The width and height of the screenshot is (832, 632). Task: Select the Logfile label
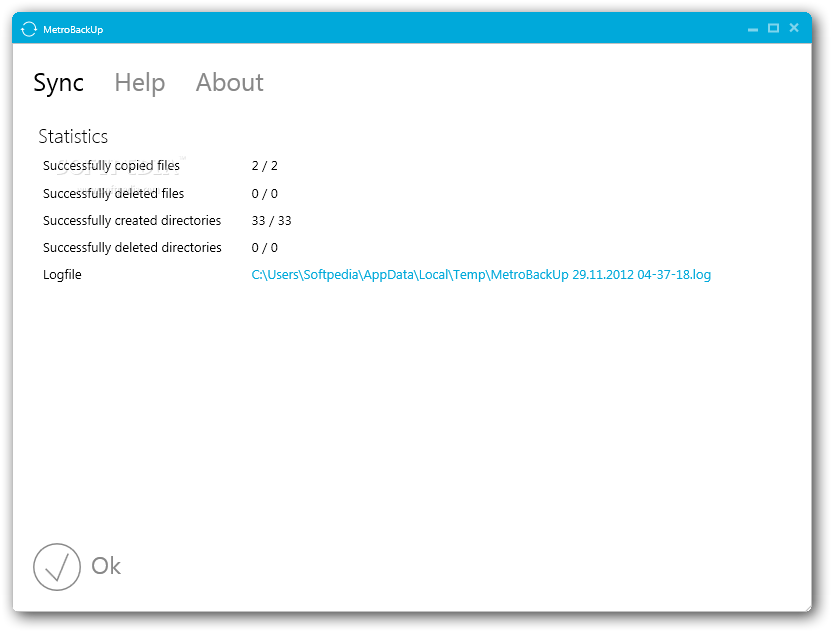coord(62,275)
